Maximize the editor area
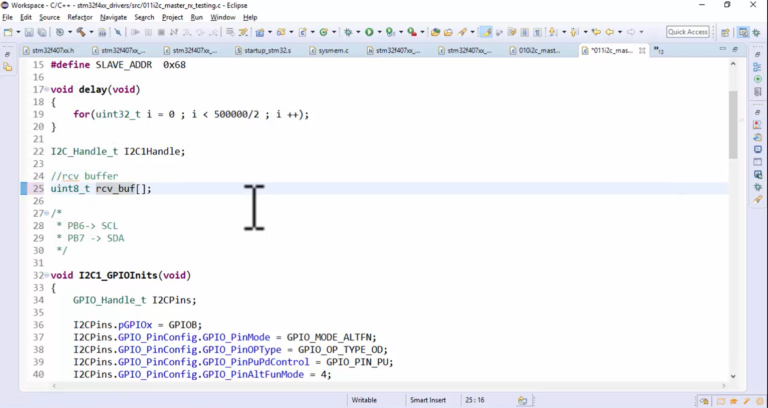 pyautogui.click(x=735, y=49)
